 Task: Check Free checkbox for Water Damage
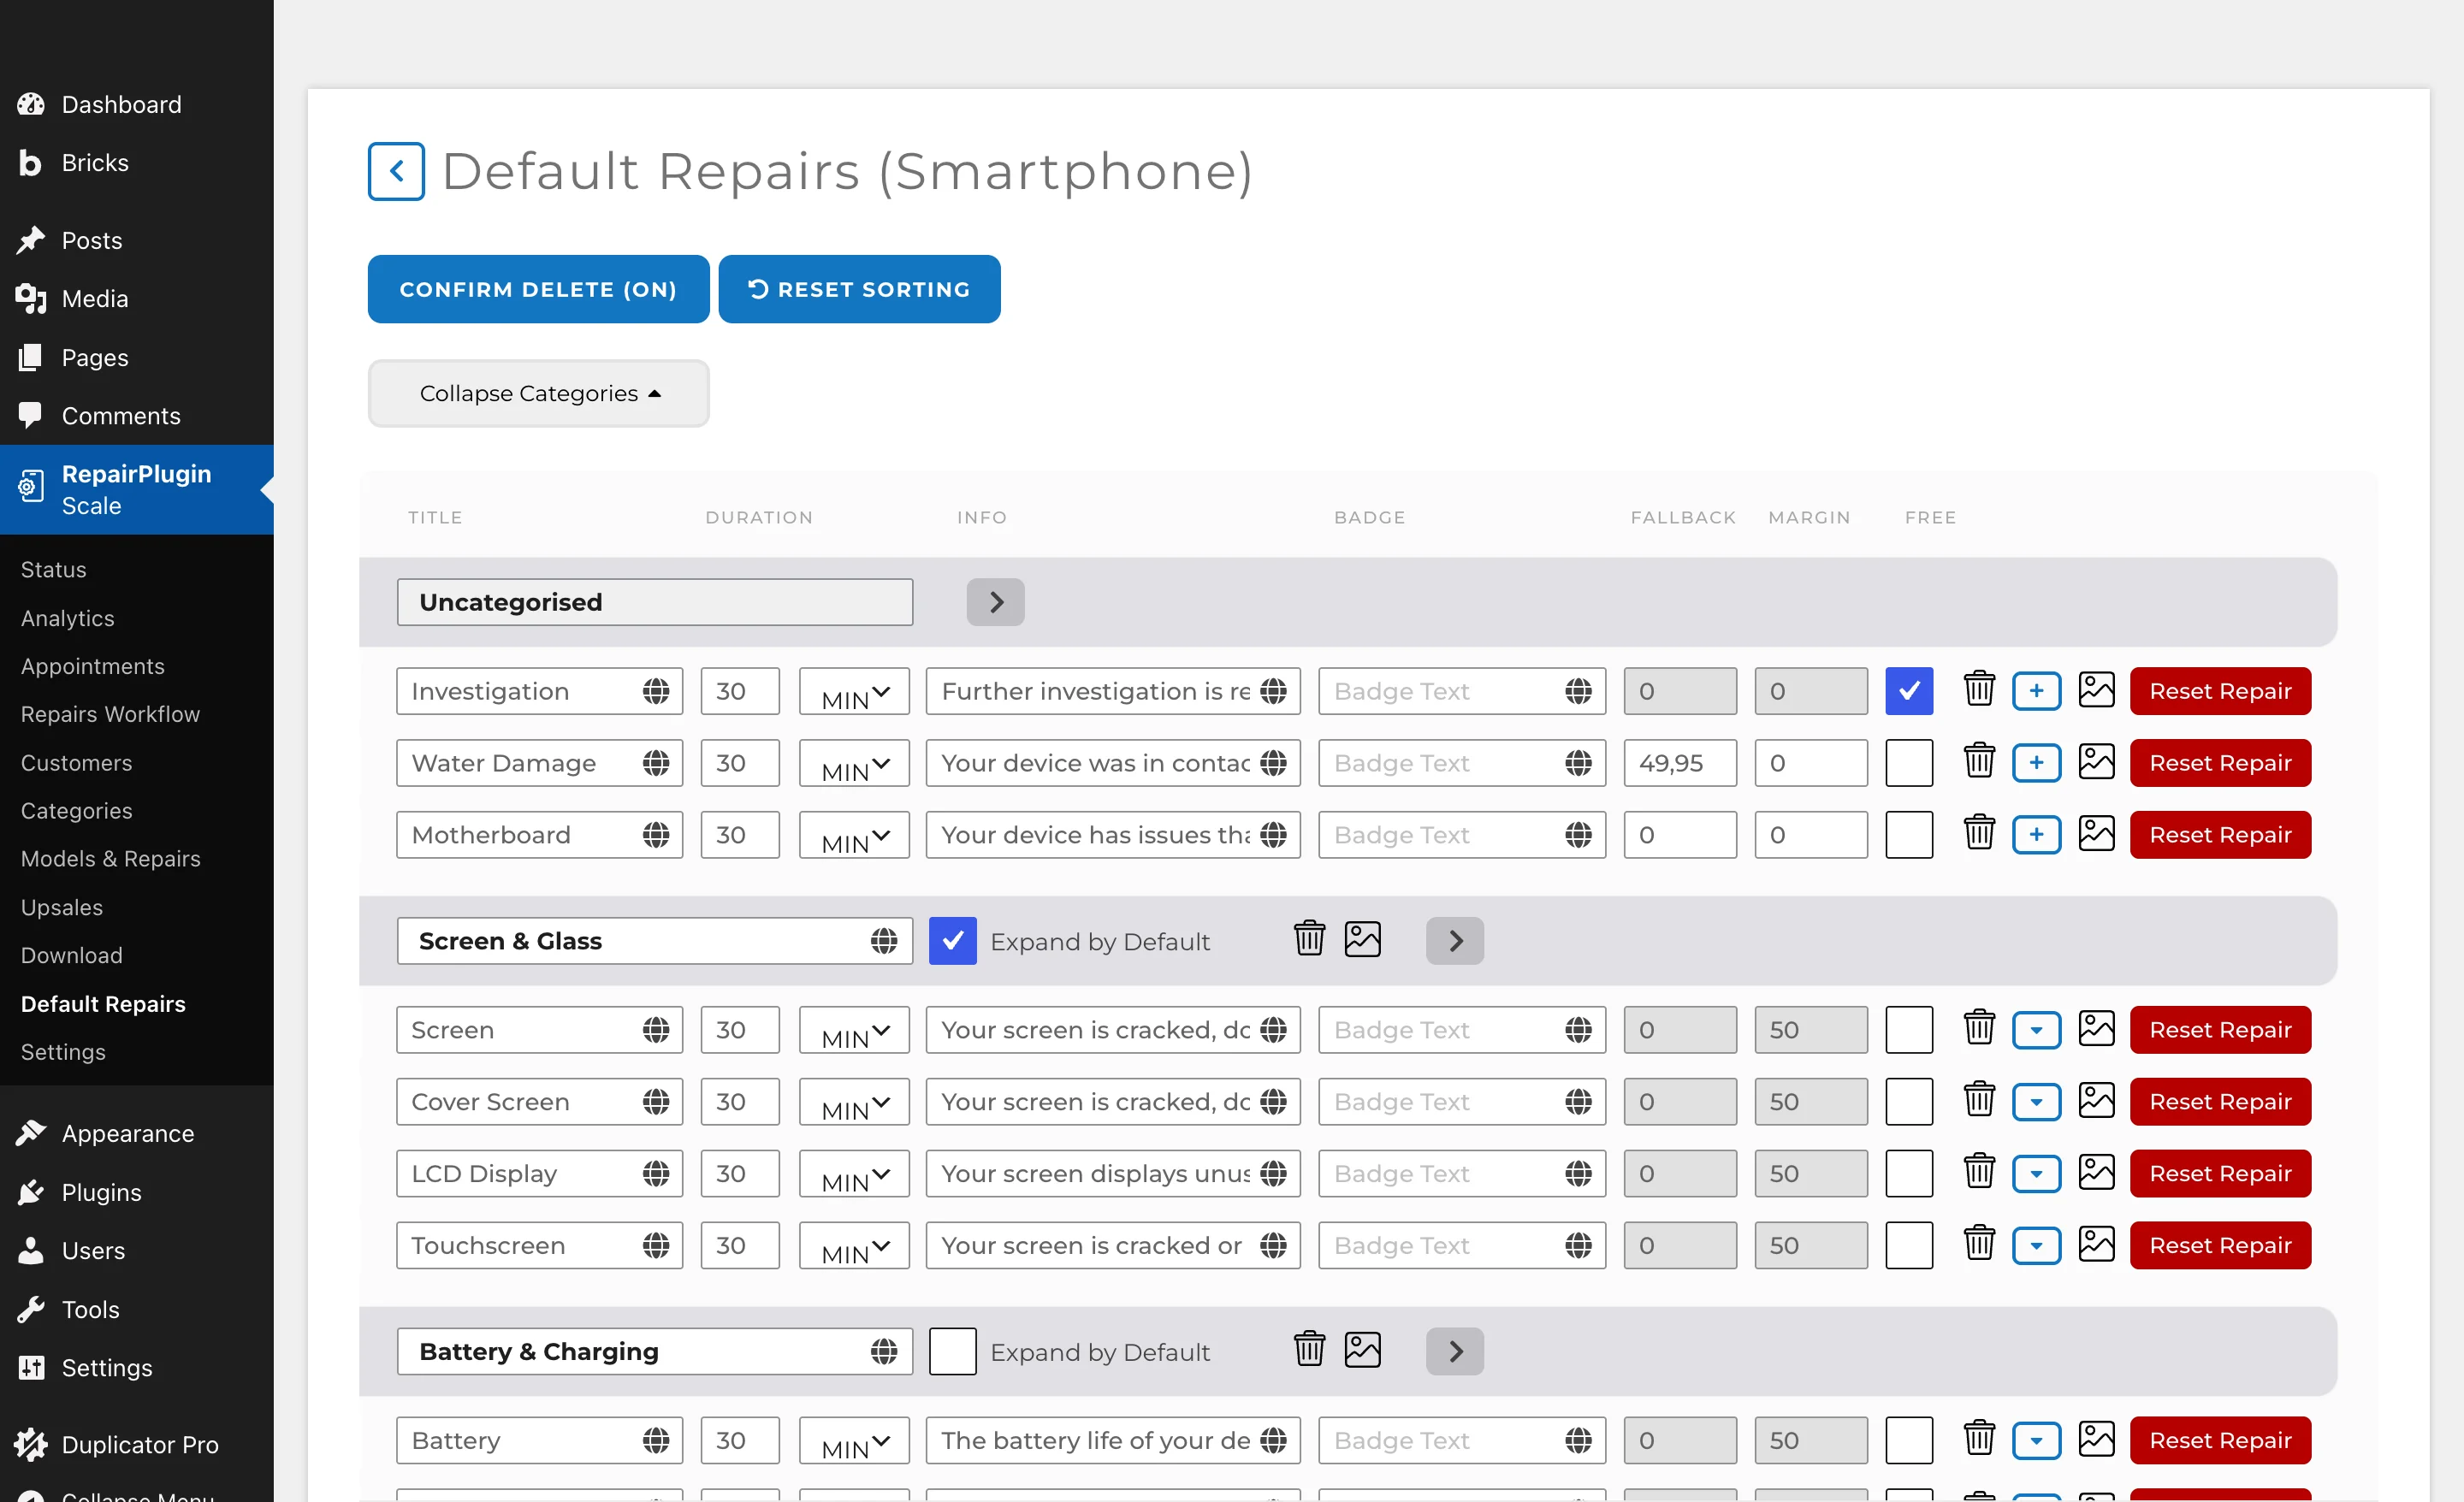[1908, 762]
